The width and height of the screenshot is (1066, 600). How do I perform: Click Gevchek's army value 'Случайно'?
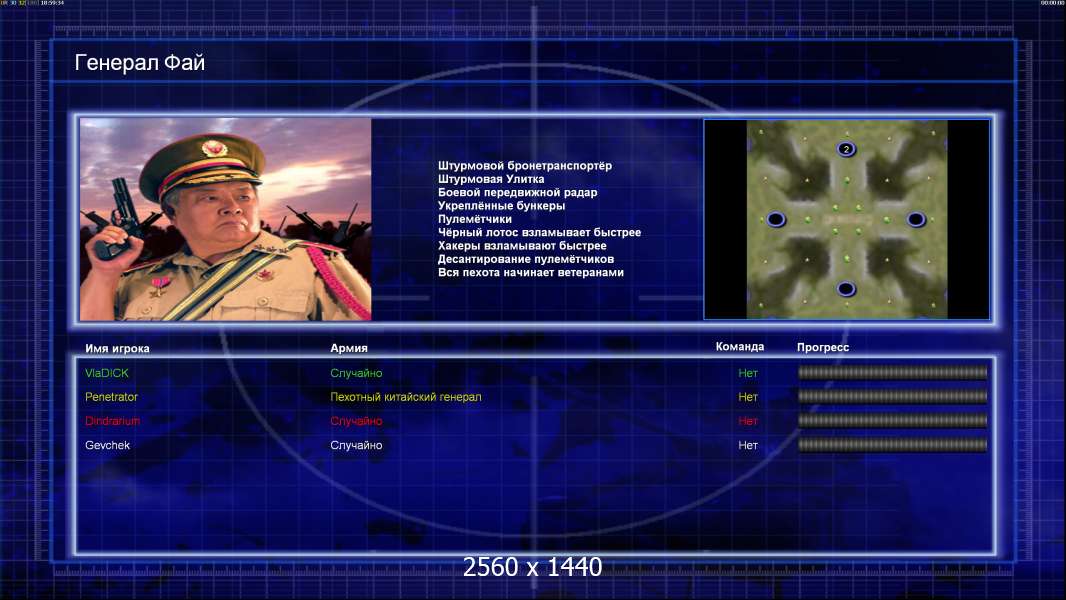click(x=356, y=445)
